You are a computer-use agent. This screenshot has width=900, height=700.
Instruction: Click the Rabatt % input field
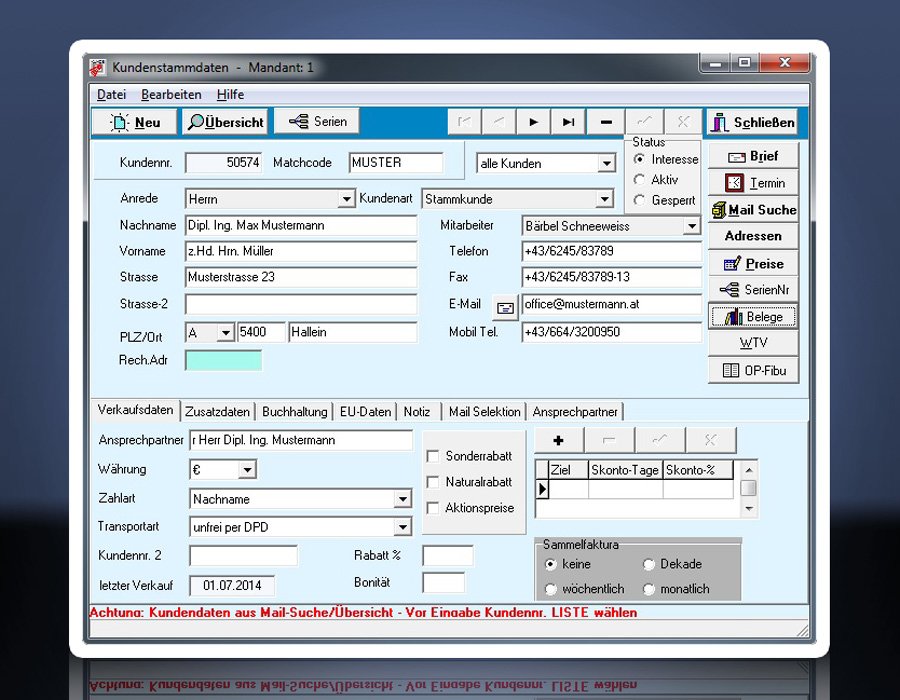point(448,555)
